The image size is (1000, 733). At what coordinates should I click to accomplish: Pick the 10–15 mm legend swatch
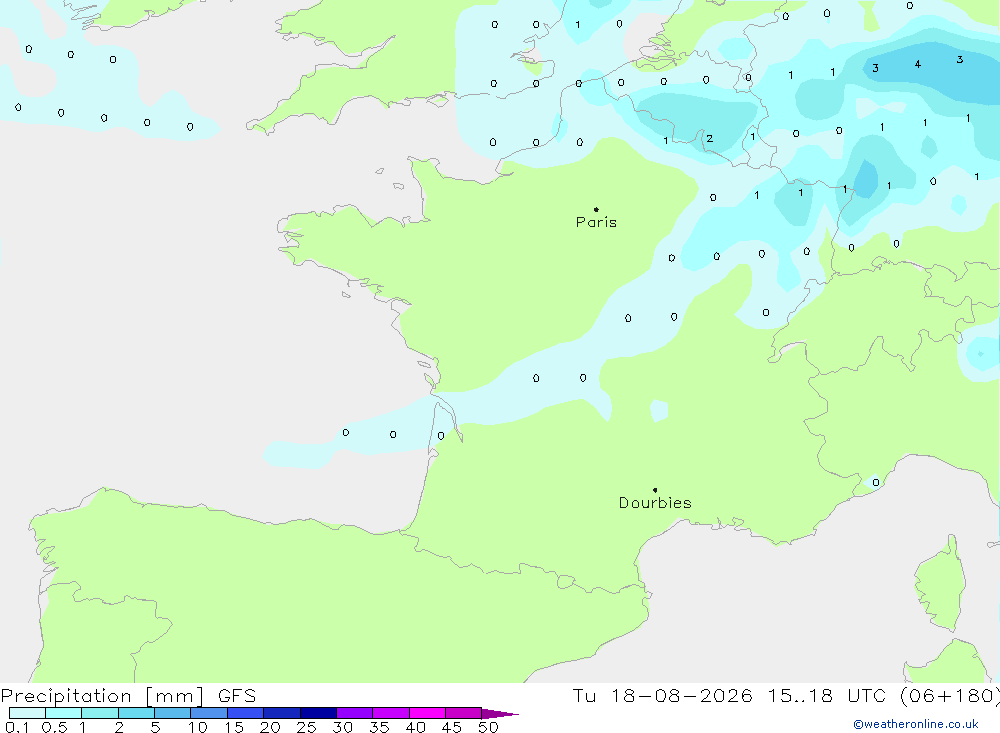209,713
